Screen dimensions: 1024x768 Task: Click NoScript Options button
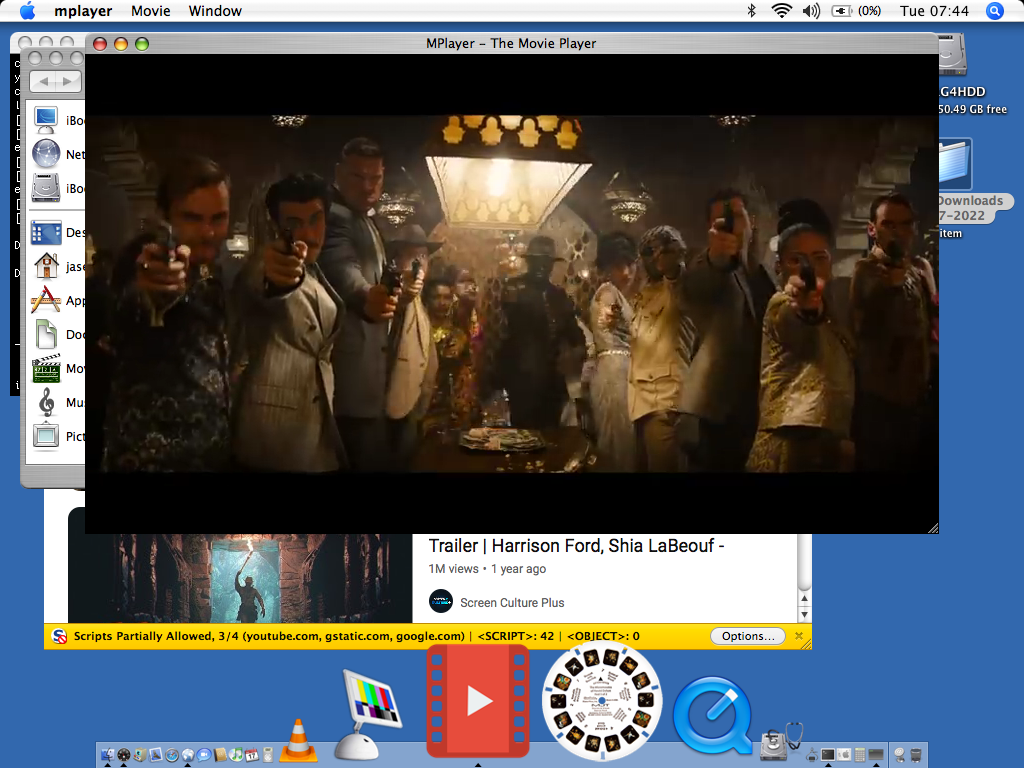(x=748, y=636)
